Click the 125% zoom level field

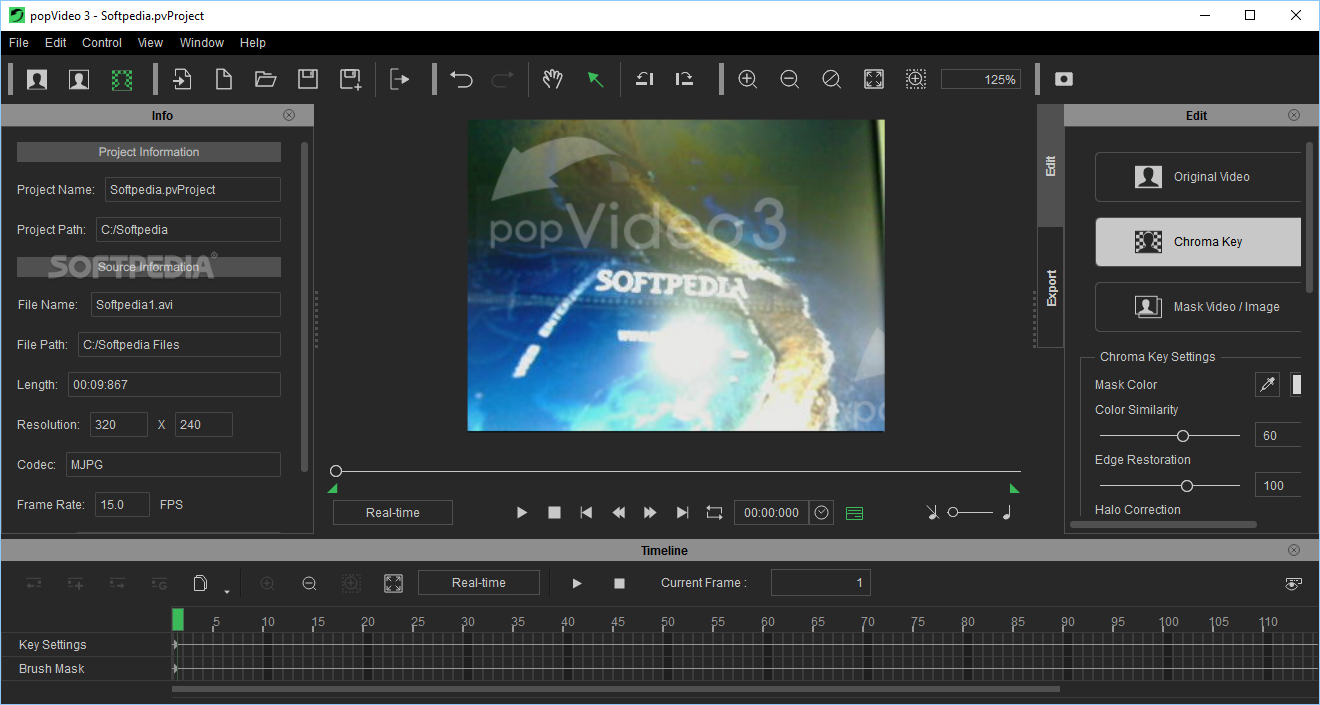pos(981,79)
